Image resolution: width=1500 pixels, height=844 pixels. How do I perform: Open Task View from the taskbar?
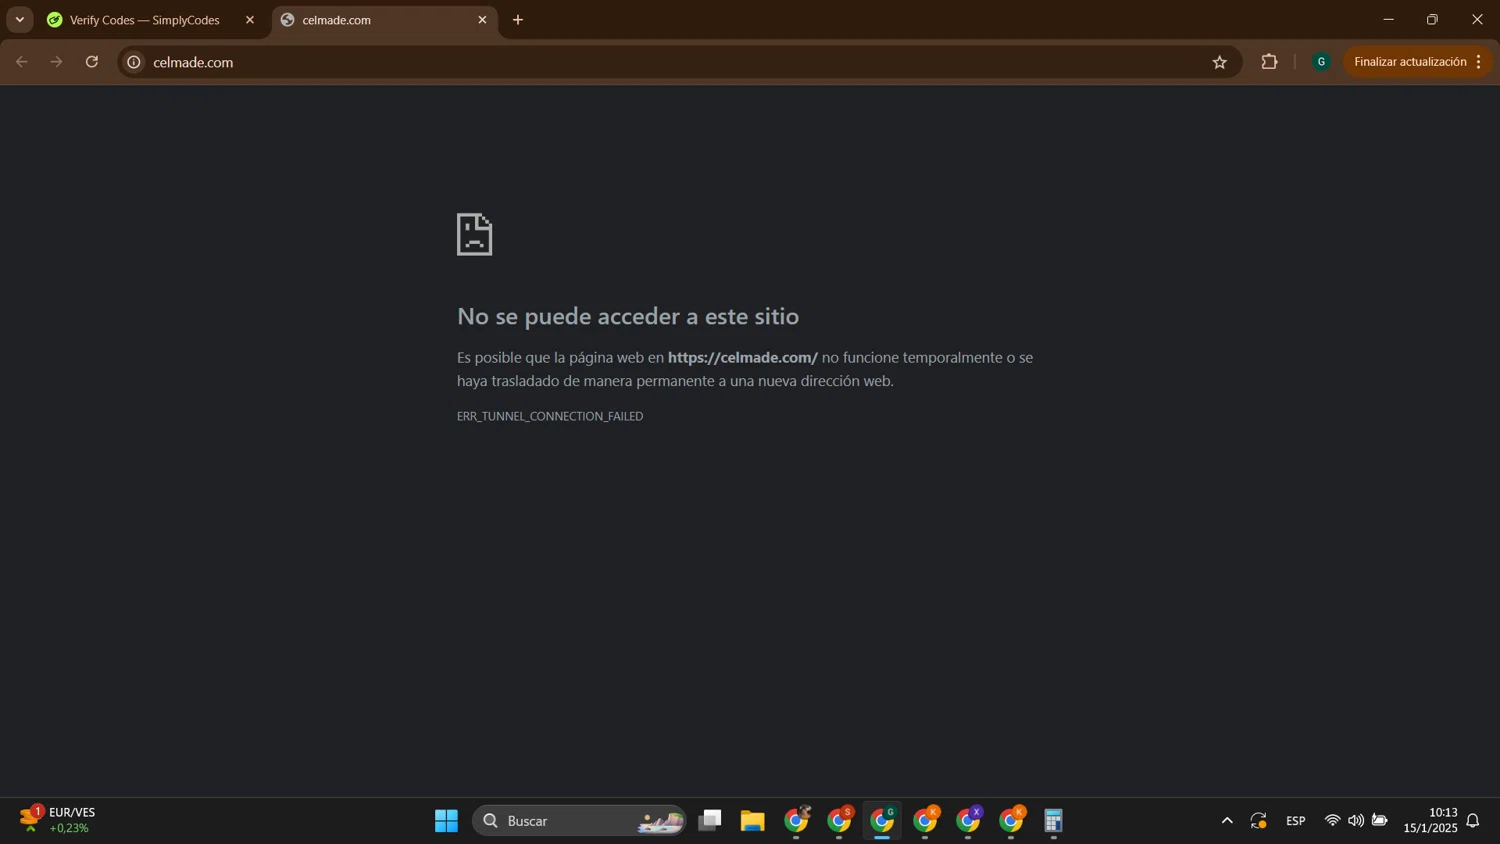[x=710, y=821]
